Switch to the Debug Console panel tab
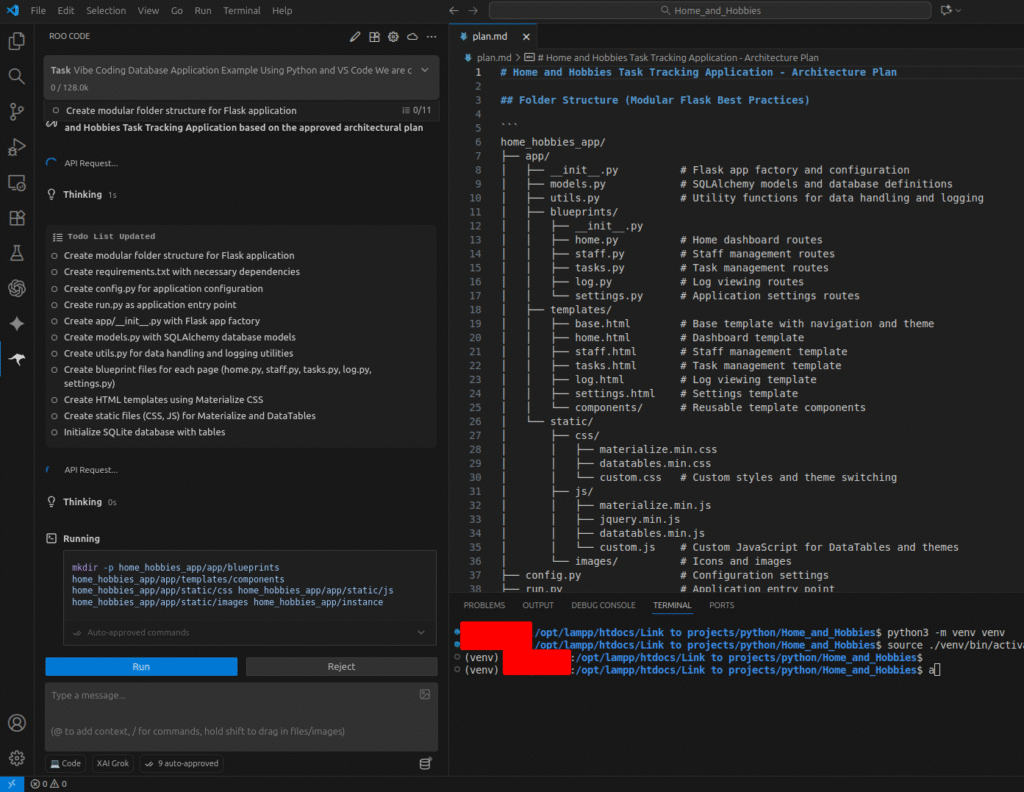Screen dimensions: 1024x792 (x=603, y=605)
